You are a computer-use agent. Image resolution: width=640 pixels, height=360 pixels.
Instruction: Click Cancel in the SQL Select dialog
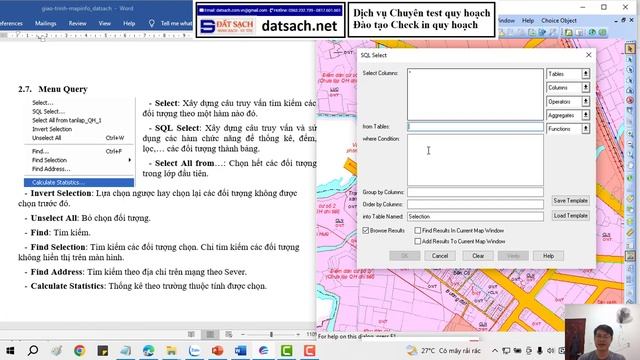[440, 256]
